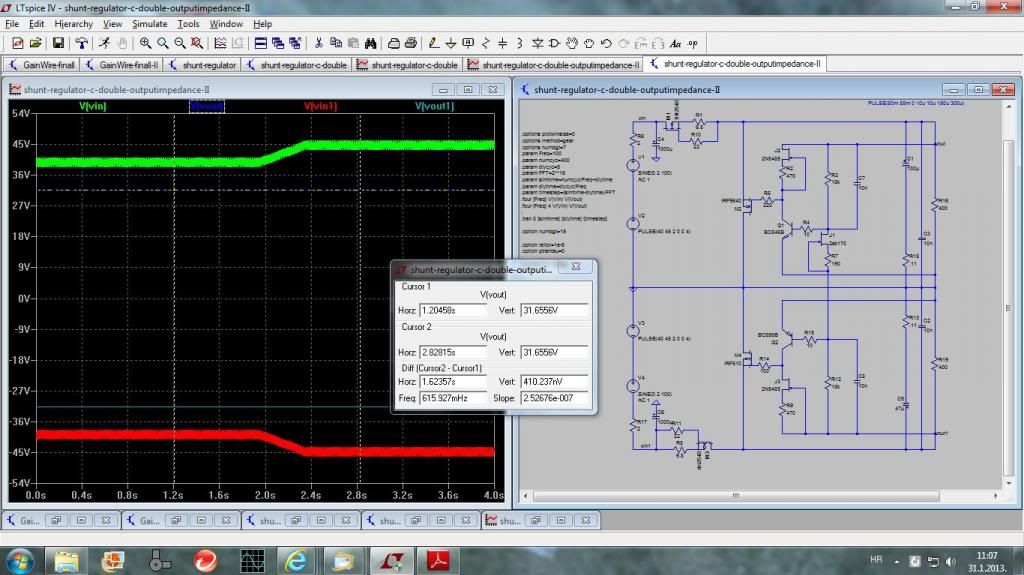The width and height of the screenshot is (1024, 575).
Task: Select the Diode tool
Action: [537, 44]
